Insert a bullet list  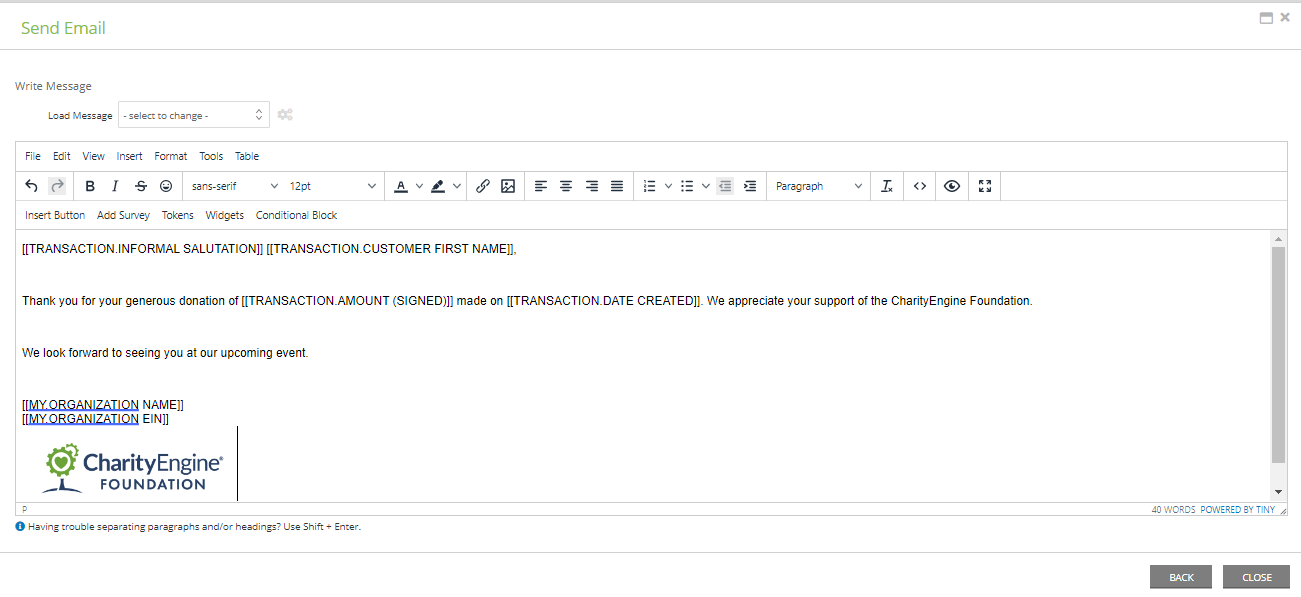click(x=687, y=186)
